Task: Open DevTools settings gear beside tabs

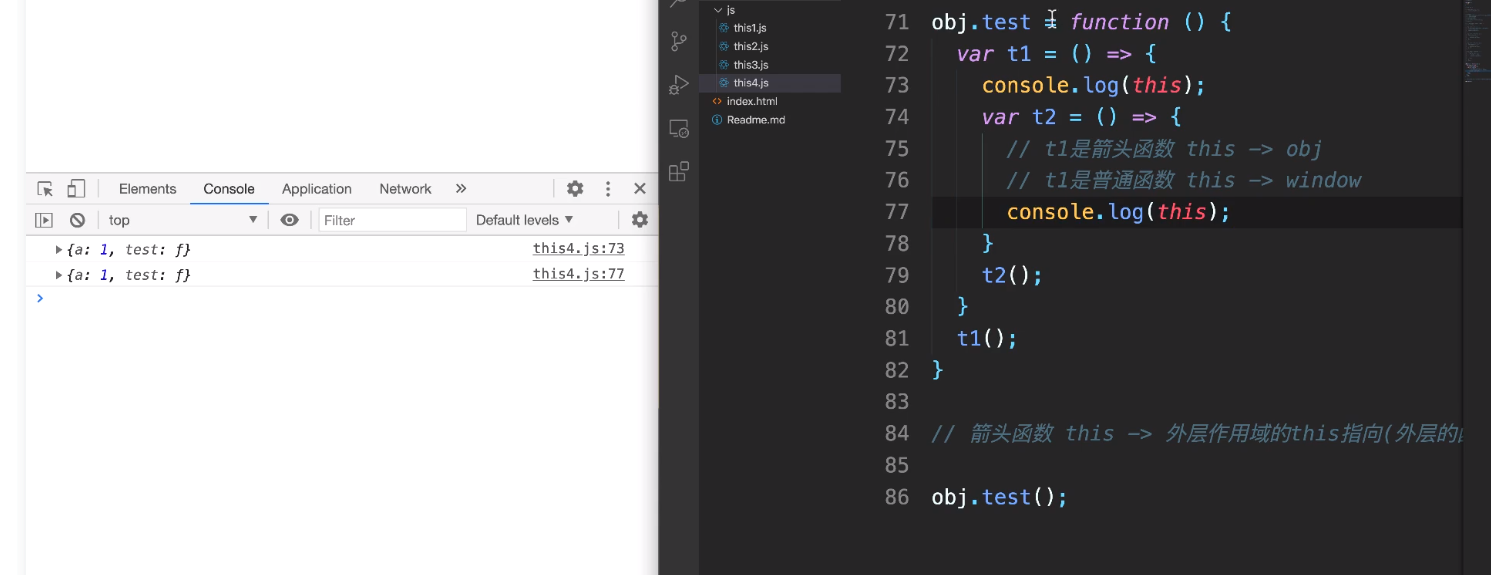Action: (575, 189)
